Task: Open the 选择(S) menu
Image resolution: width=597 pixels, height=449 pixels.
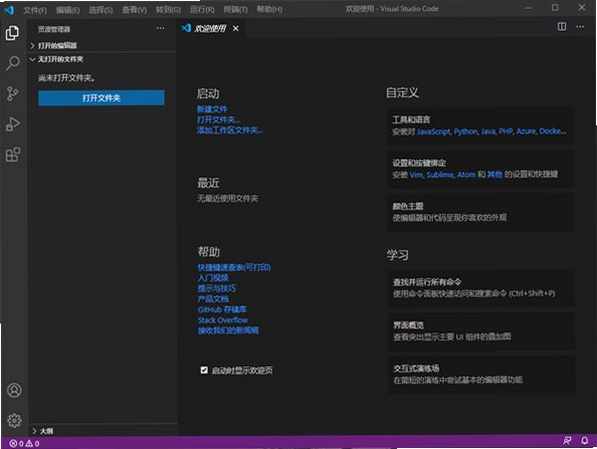Action: (x=101, y=10)
